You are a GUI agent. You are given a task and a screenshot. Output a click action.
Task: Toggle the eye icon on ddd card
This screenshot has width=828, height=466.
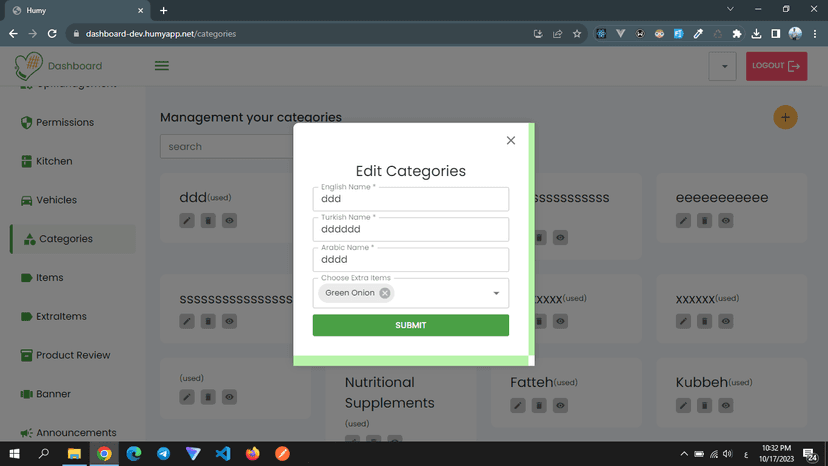click(x=229, y=220)
